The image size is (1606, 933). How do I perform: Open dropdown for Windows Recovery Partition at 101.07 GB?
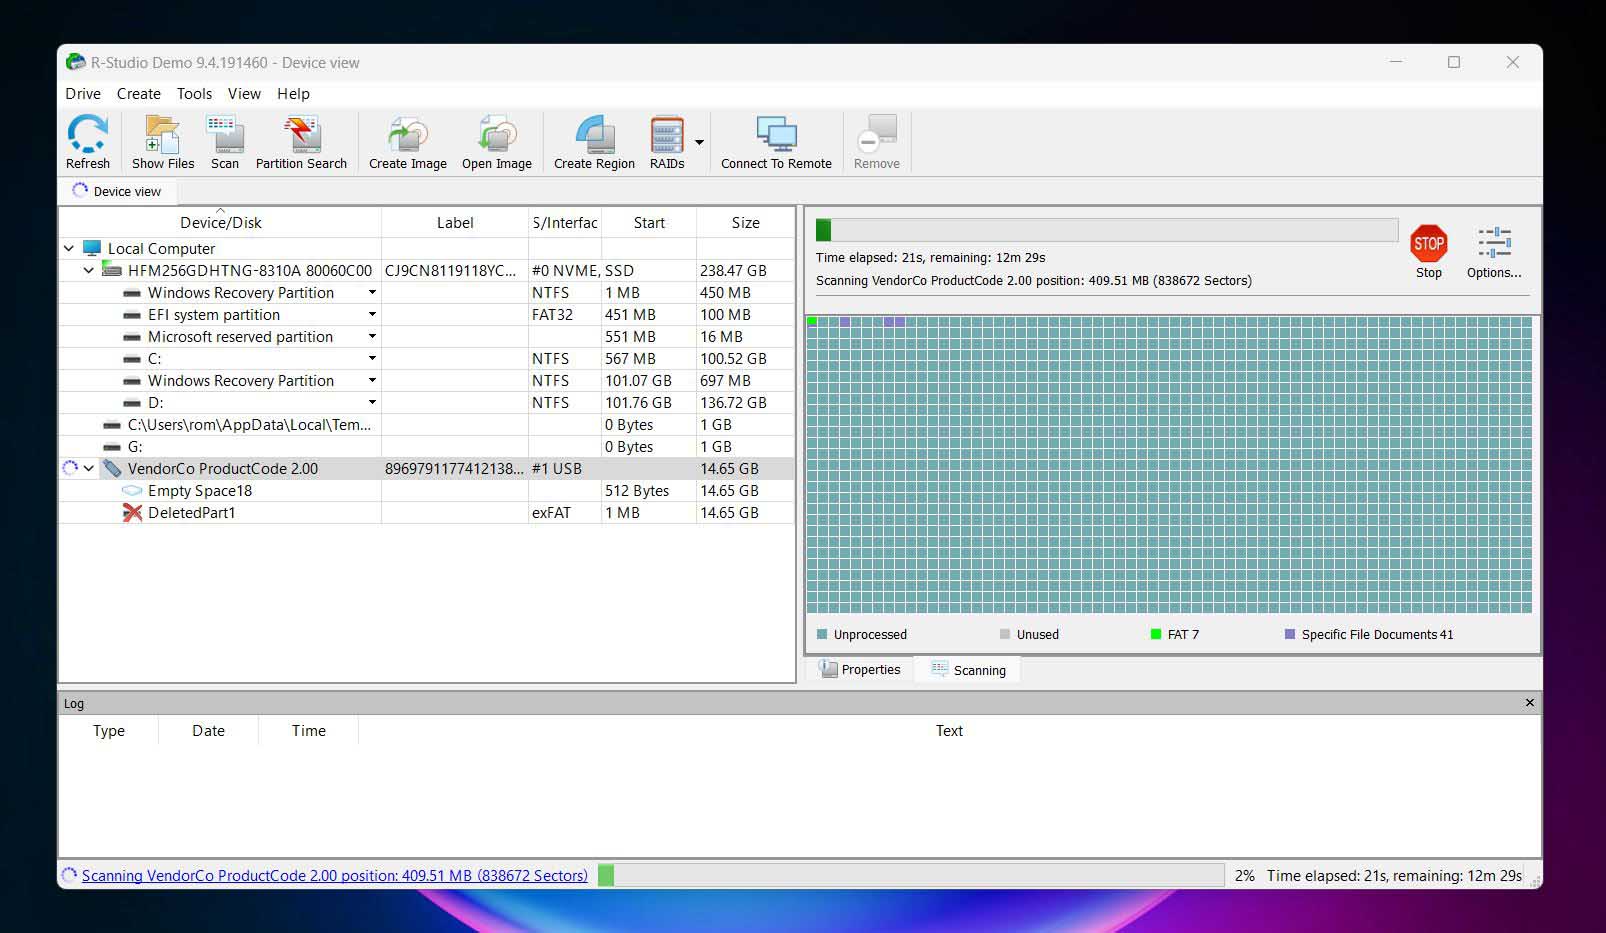(372, 381)
